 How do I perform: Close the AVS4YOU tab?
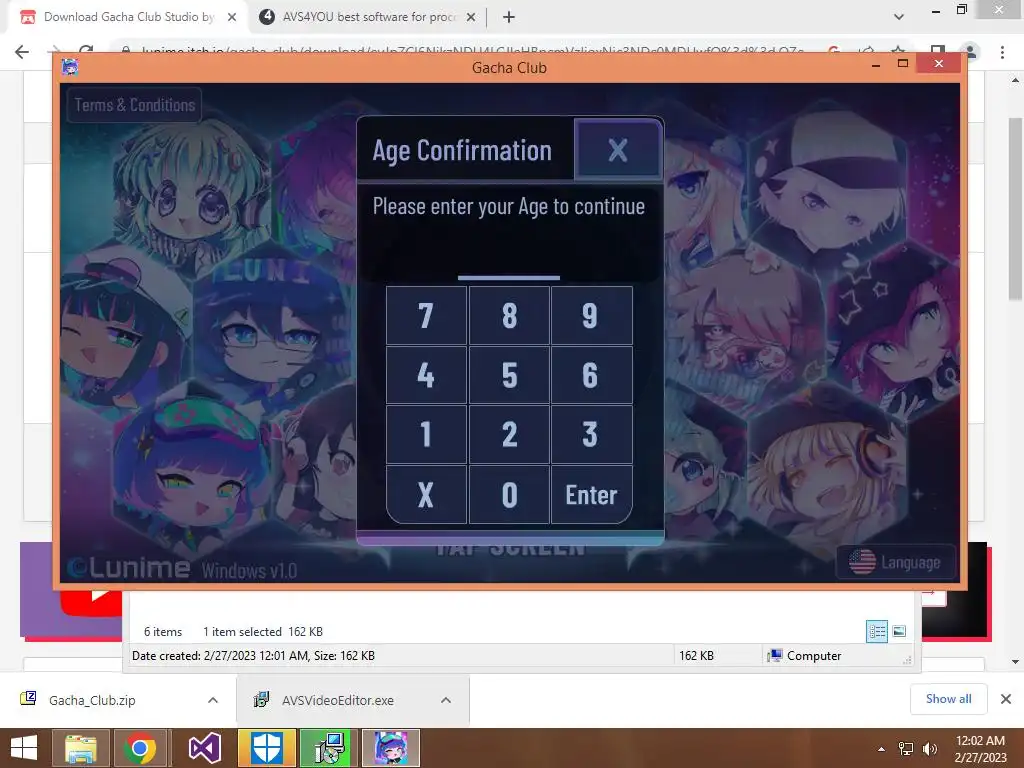pos(471,17)
